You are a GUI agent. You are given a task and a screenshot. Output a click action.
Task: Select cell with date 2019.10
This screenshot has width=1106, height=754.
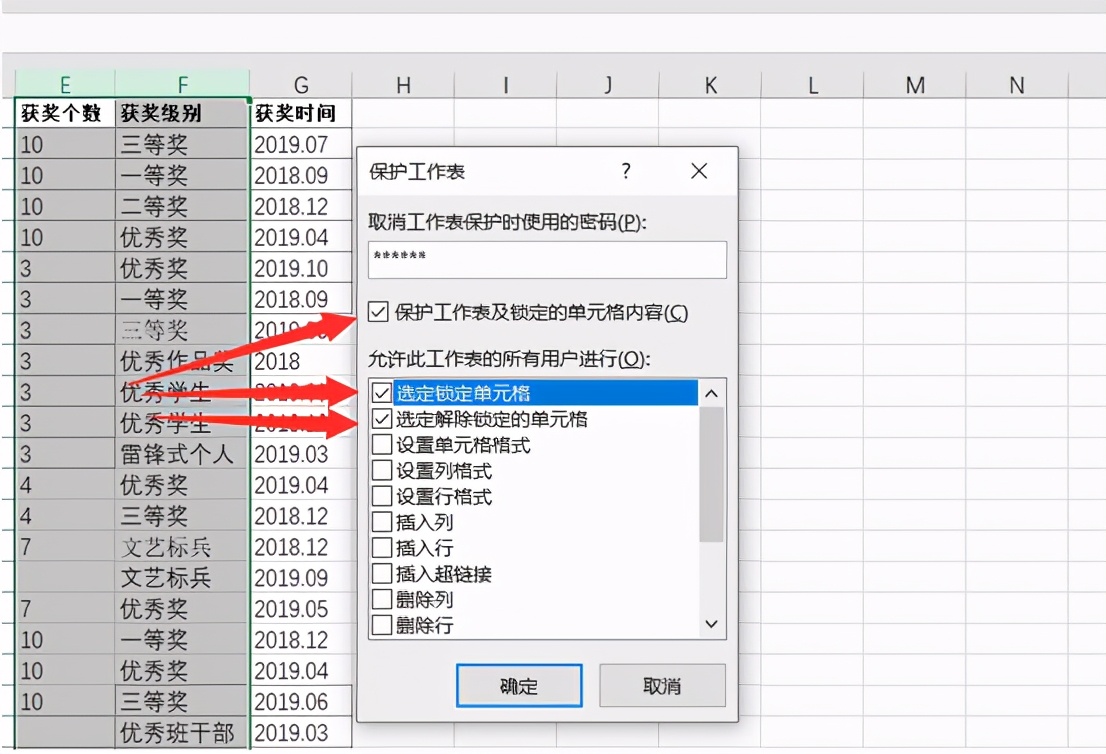coord(301,268)
